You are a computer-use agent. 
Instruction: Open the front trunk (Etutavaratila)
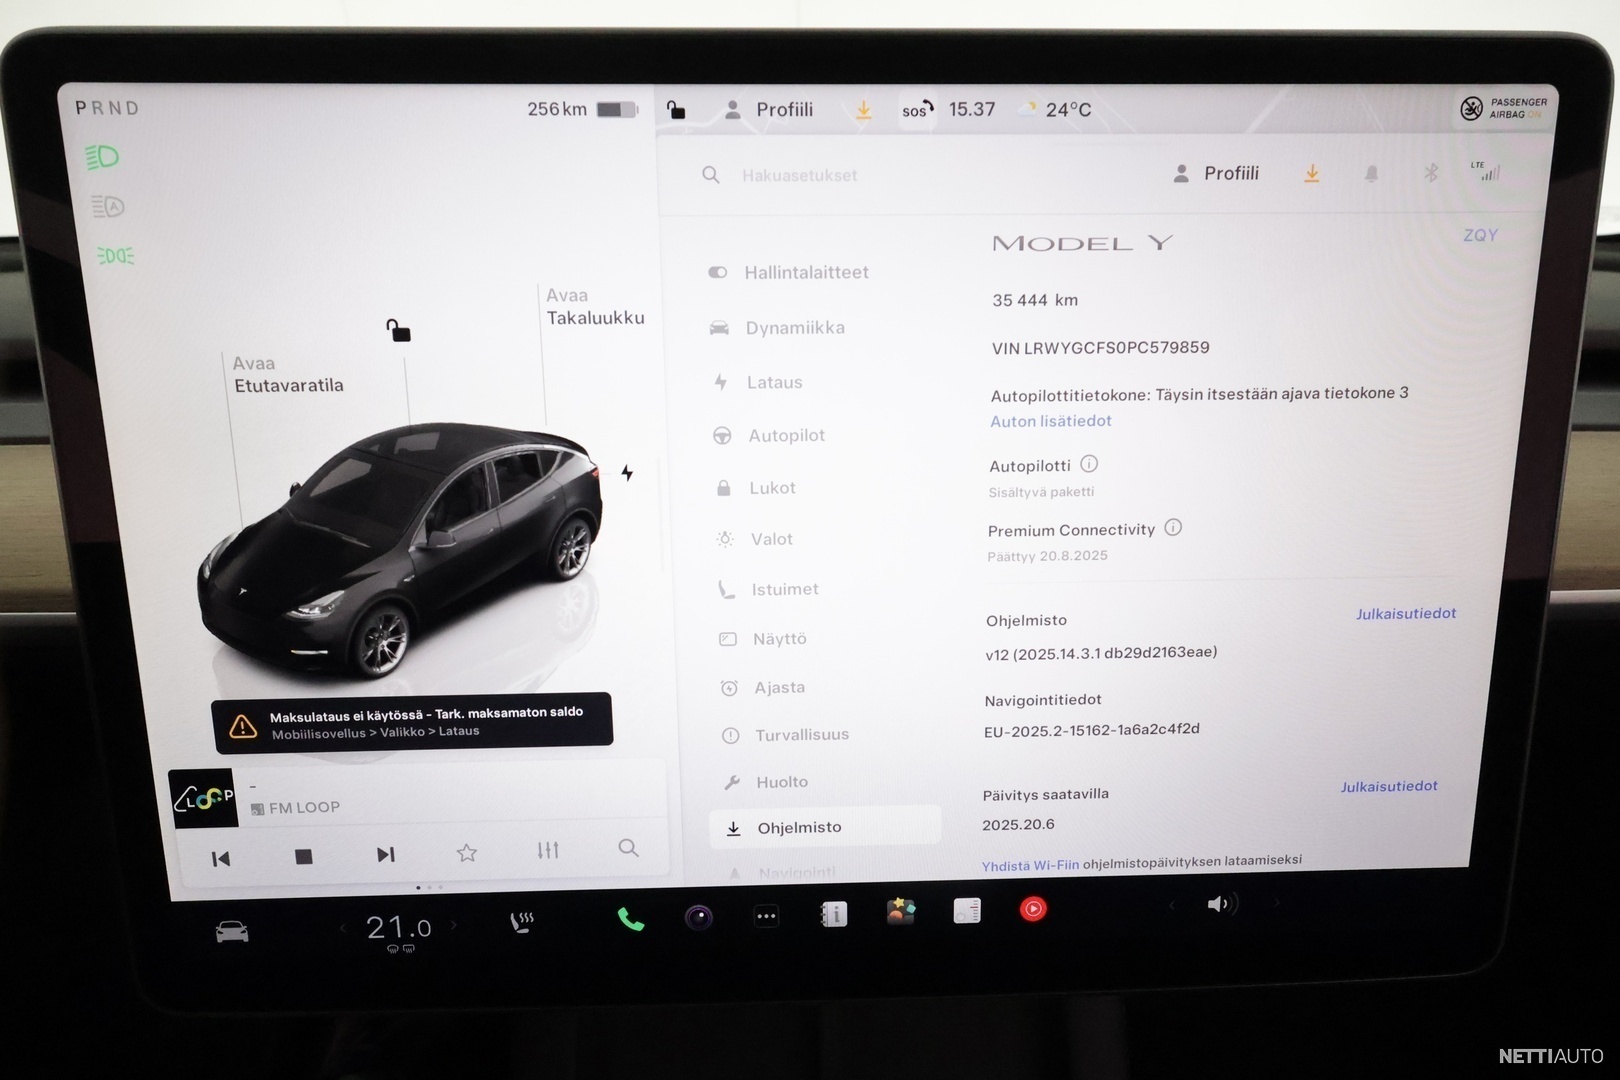[288, 374]
